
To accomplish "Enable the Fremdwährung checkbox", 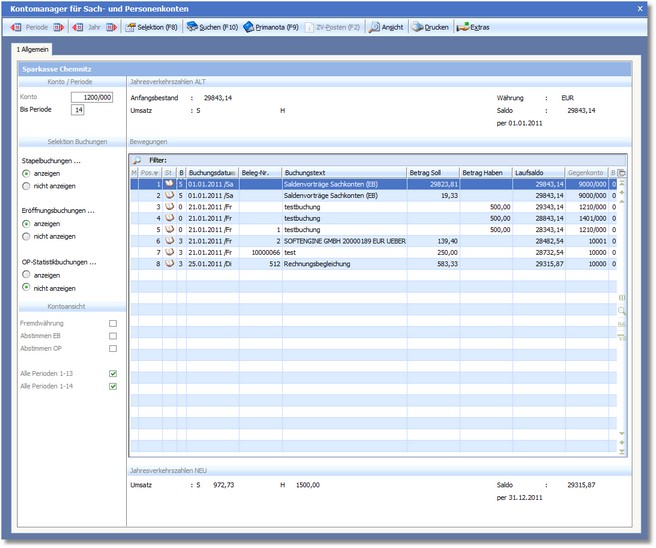I will tap(113, 324).
